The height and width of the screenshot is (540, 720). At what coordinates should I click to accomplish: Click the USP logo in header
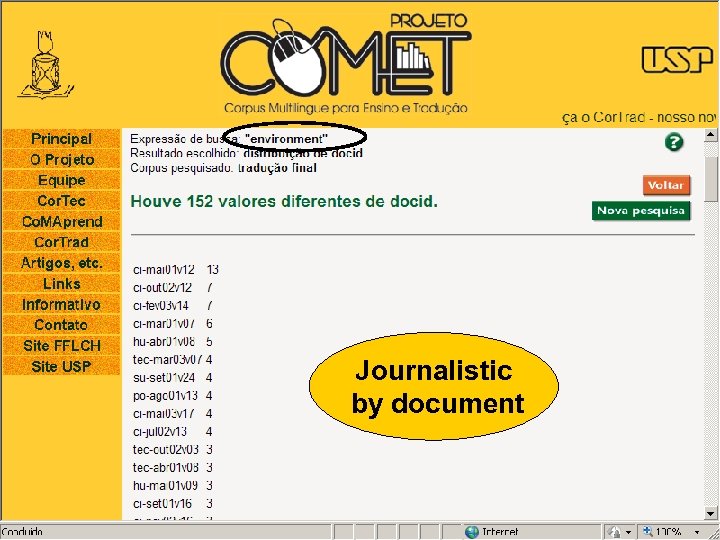[677, 60]
